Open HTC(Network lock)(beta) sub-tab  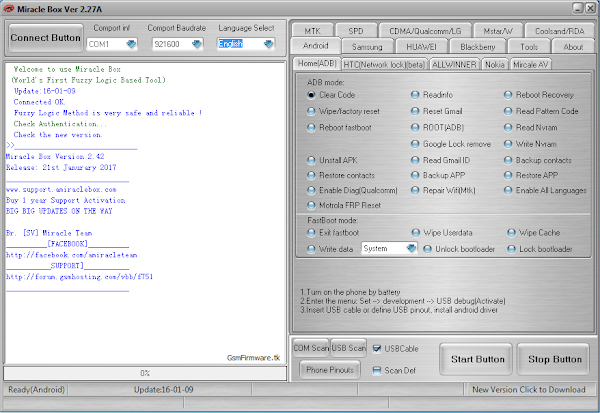pyautogui.click(x=384, y=65)
